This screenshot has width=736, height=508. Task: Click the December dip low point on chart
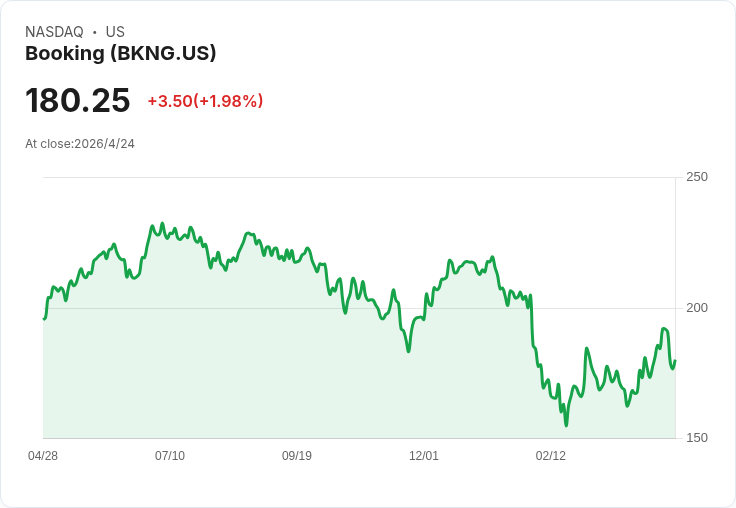(408, 351)
